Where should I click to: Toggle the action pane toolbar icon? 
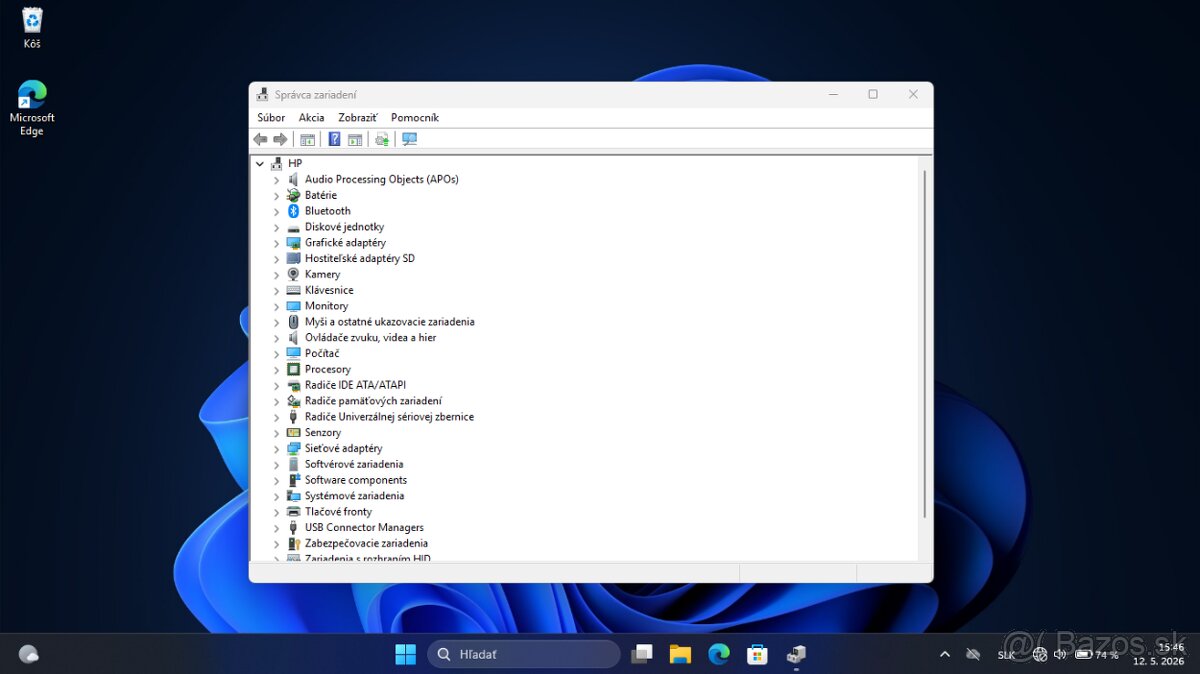coord(355,139)
